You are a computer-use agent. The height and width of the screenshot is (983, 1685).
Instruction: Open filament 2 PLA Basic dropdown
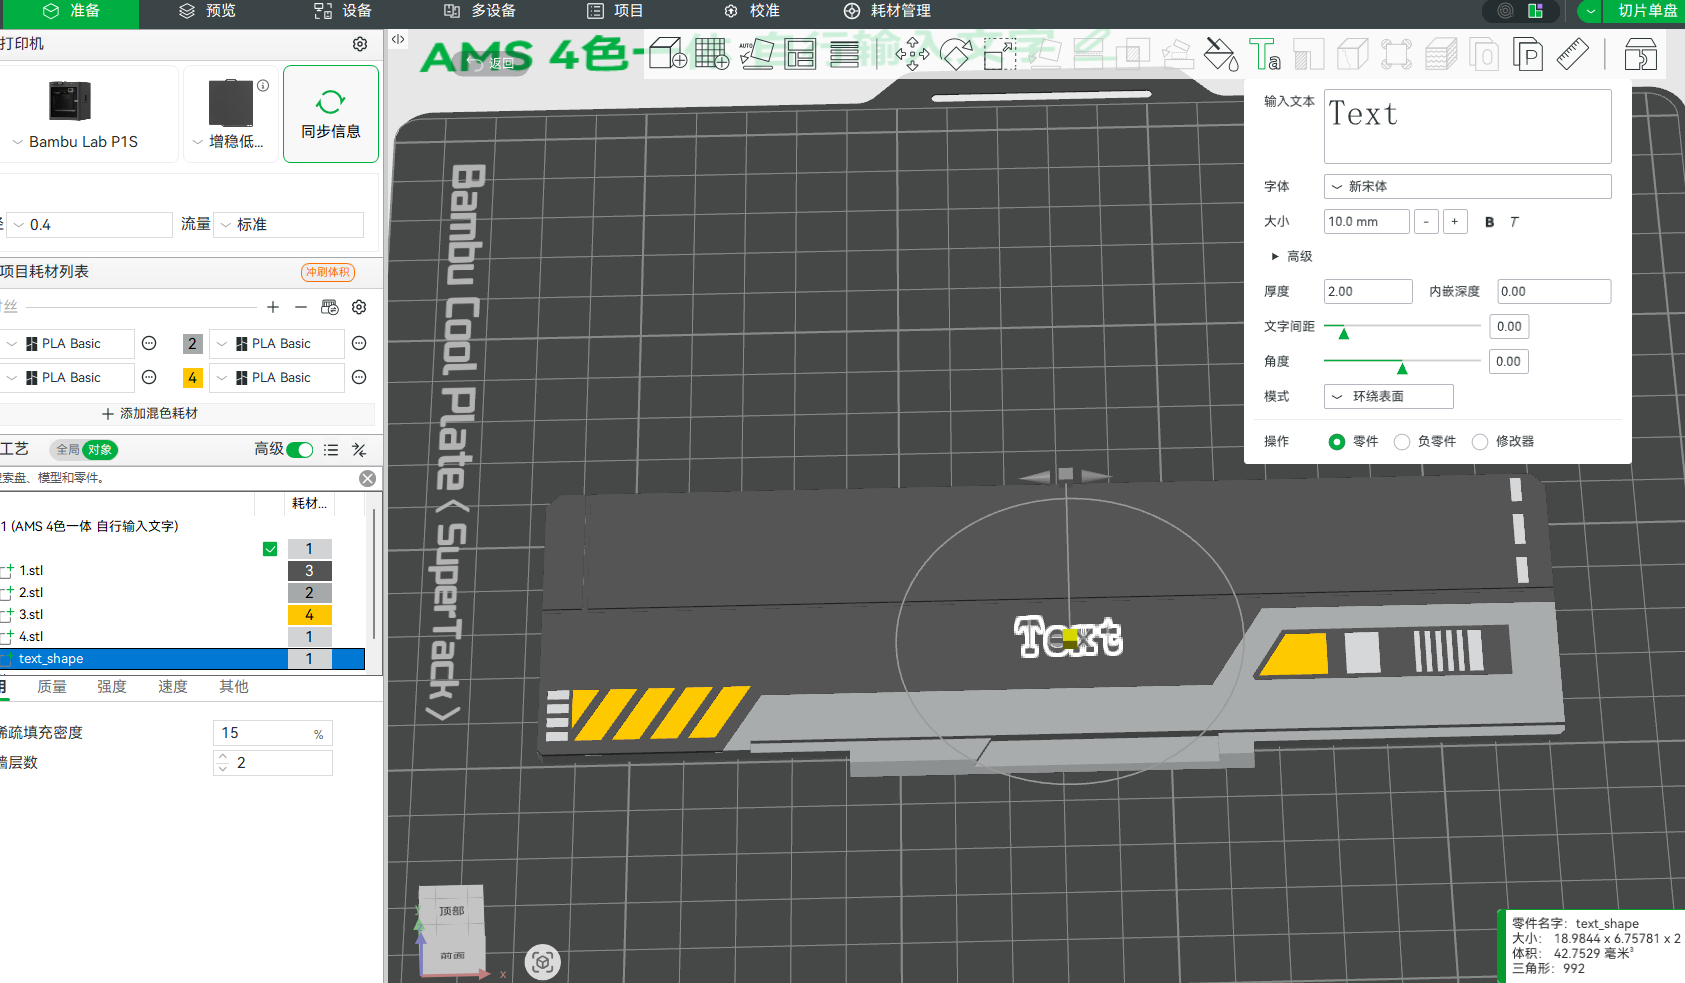(277, 343)
